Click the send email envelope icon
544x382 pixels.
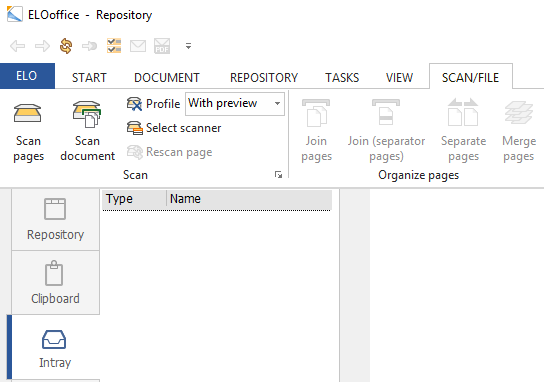(138, 46)
